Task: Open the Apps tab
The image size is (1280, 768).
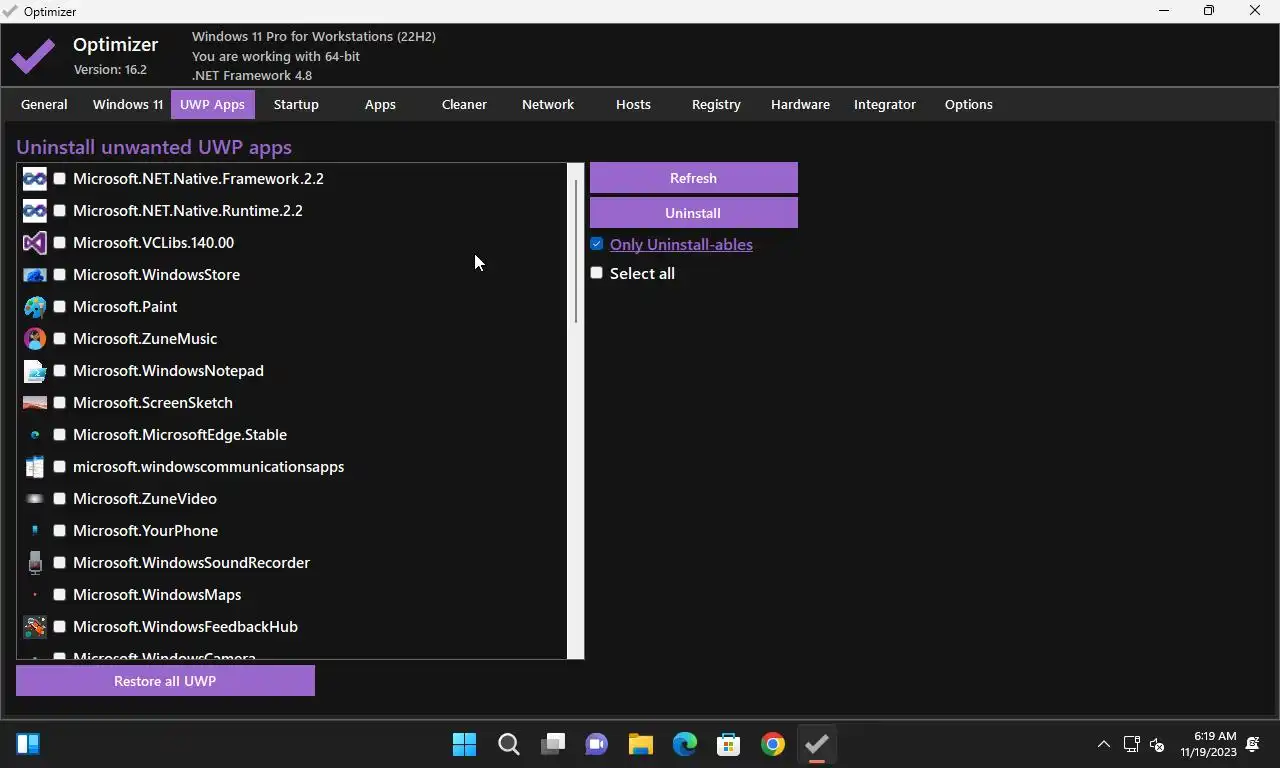Action: tap(380, 104)
